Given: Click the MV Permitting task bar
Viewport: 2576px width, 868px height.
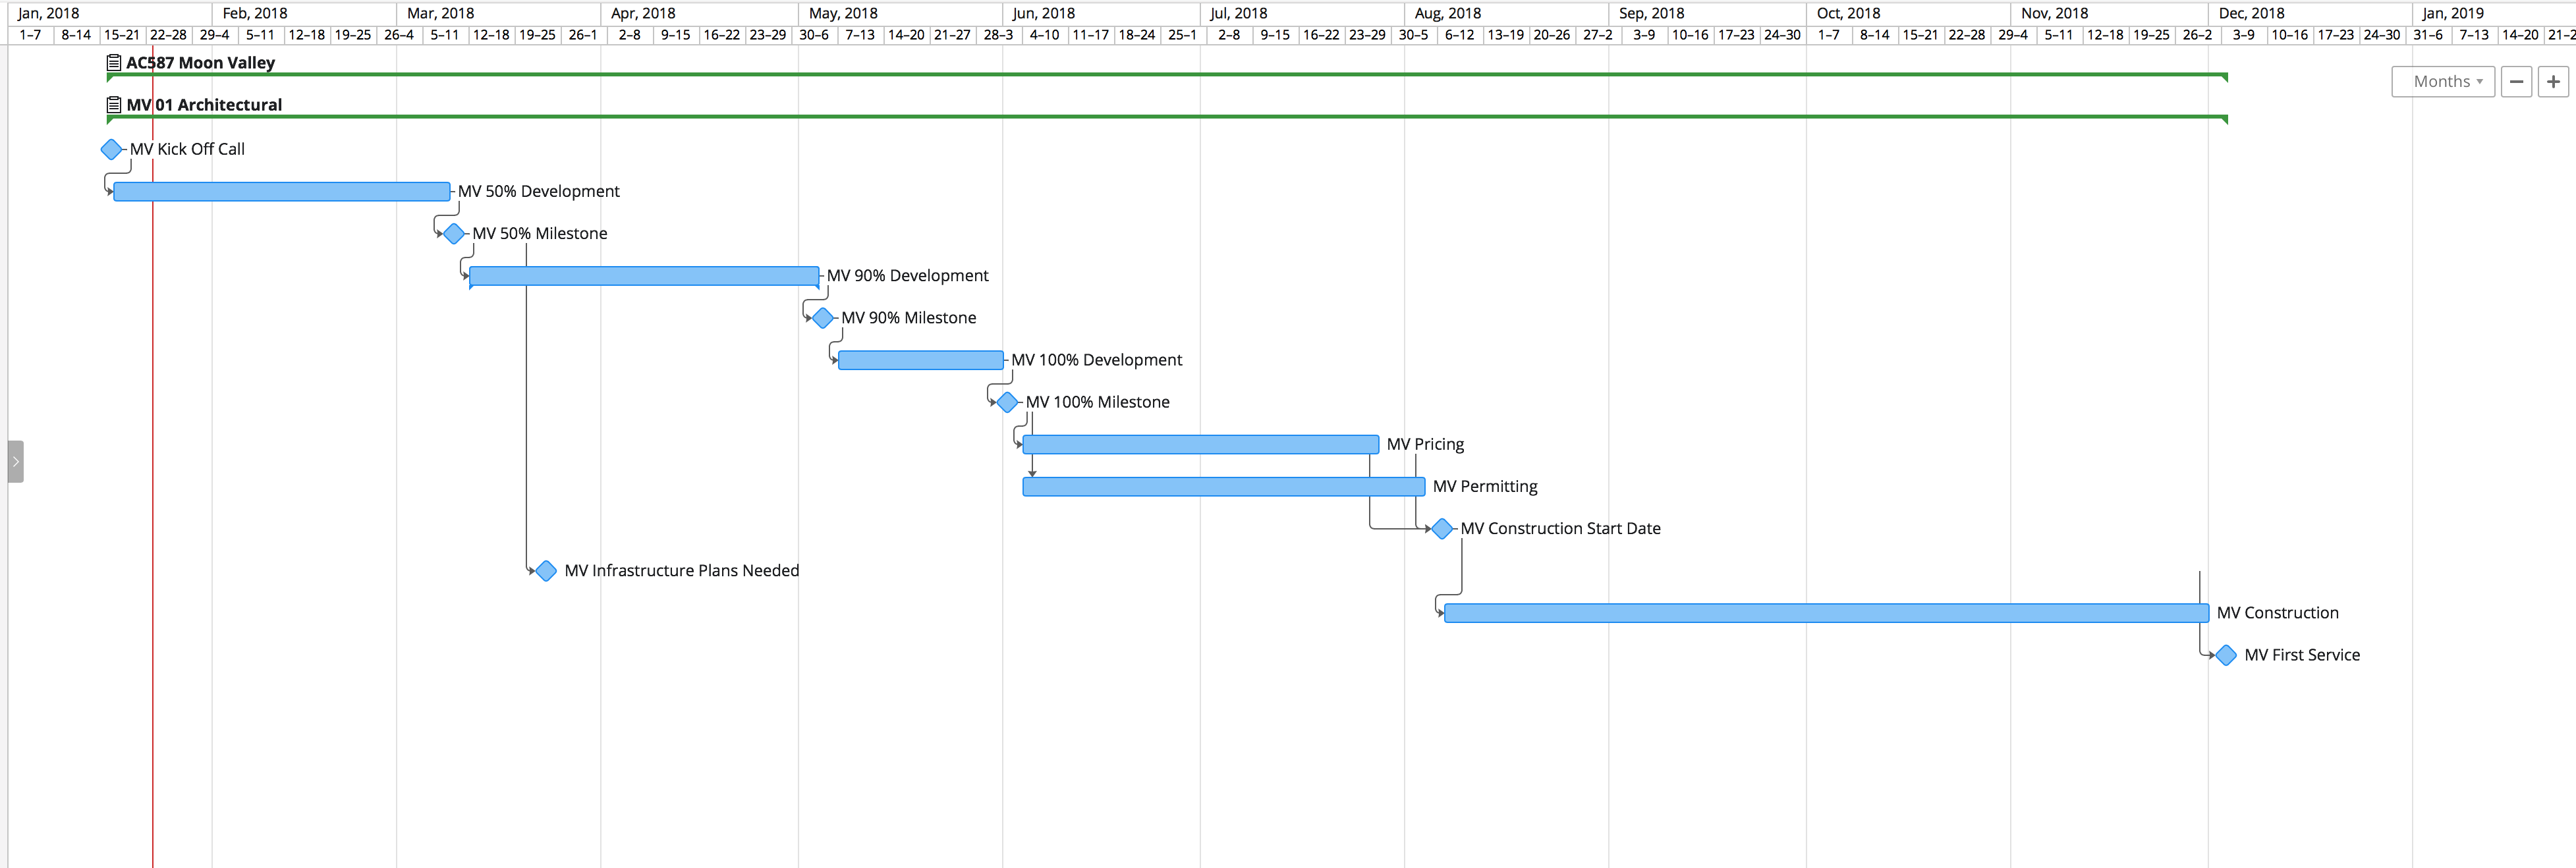Looking at the screenshot, I should 1223,486.
